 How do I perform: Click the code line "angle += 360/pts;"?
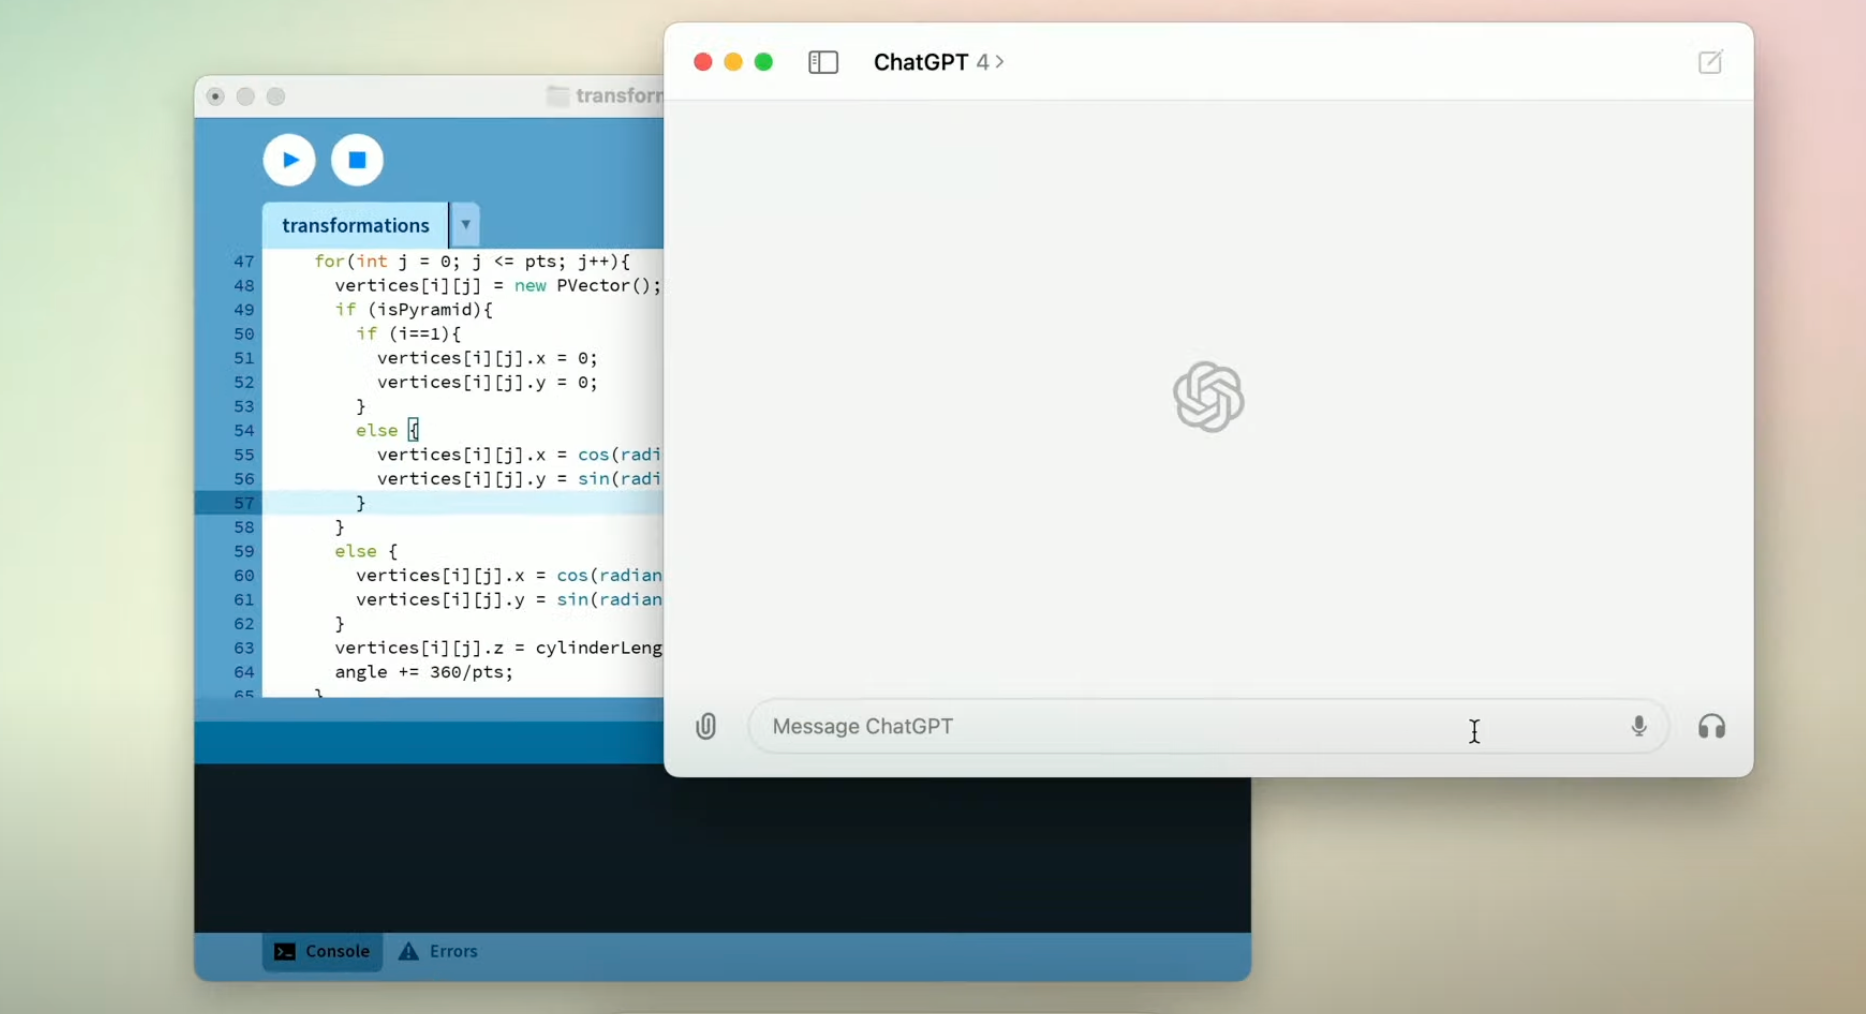point(424,672)
